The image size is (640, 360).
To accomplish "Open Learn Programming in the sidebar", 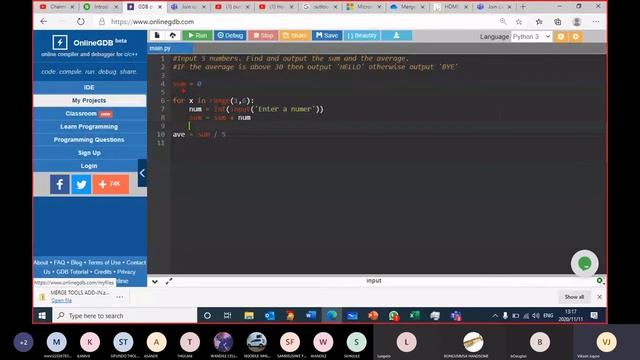I will 89,127.
